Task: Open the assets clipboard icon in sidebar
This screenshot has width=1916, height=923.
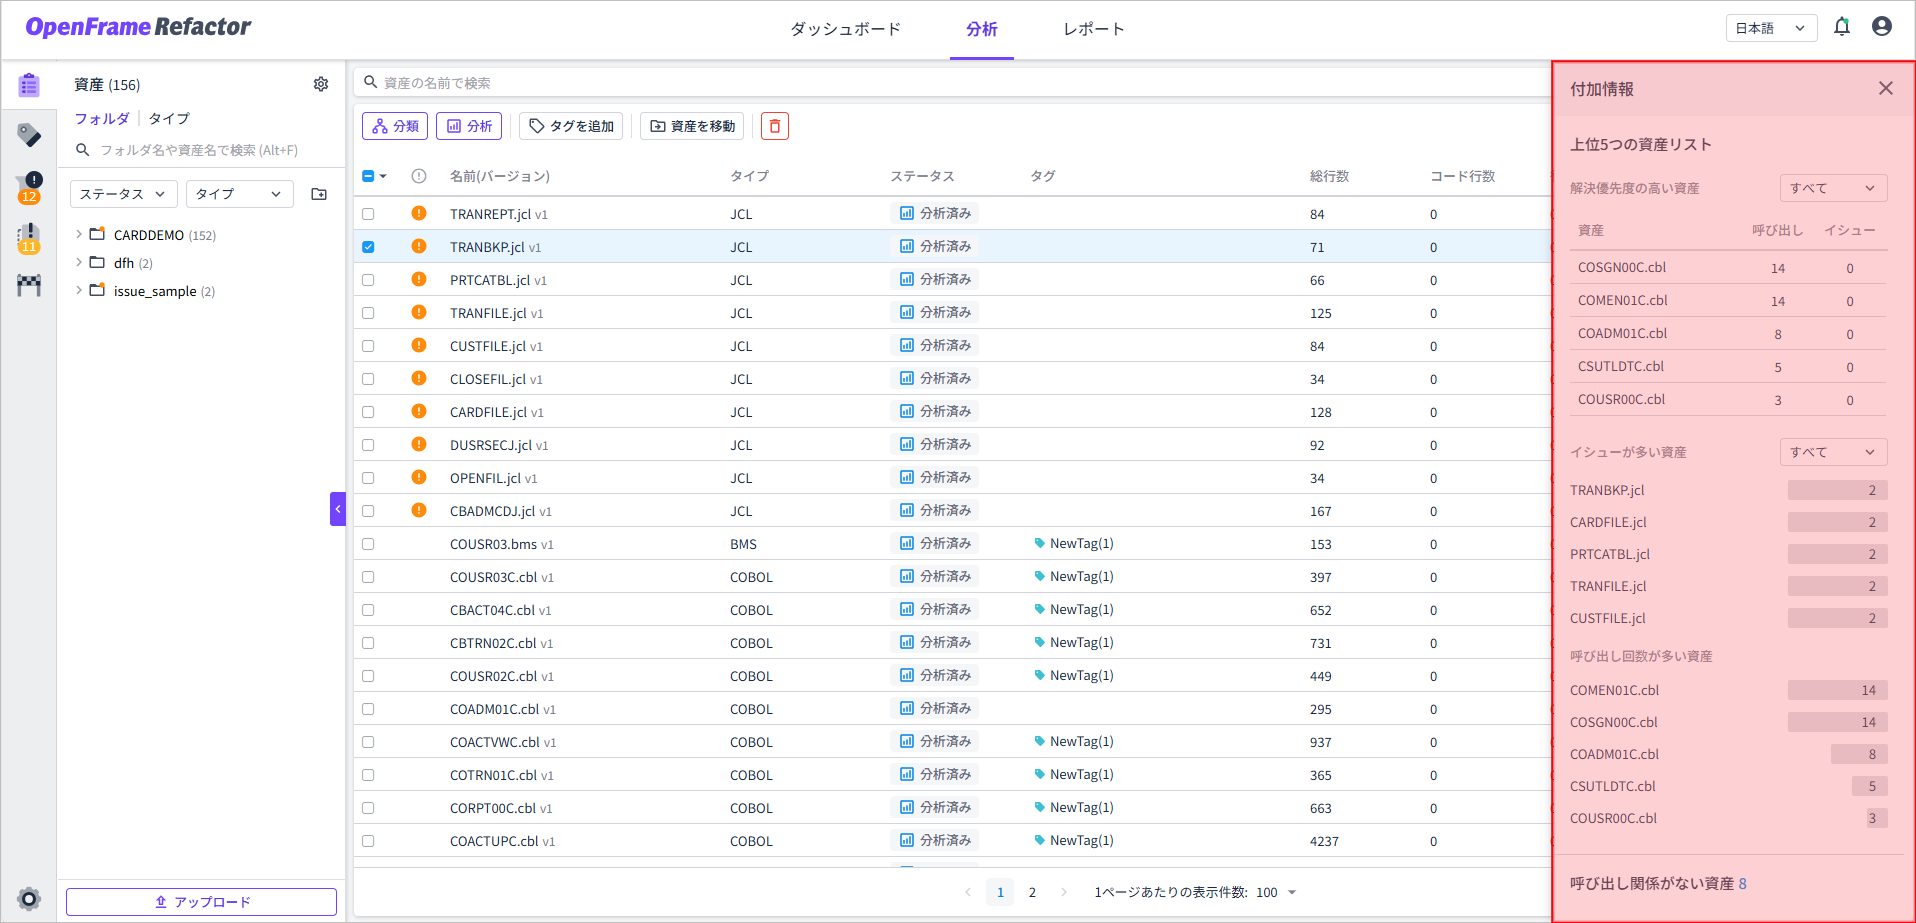Action: [x=29, y=86]
